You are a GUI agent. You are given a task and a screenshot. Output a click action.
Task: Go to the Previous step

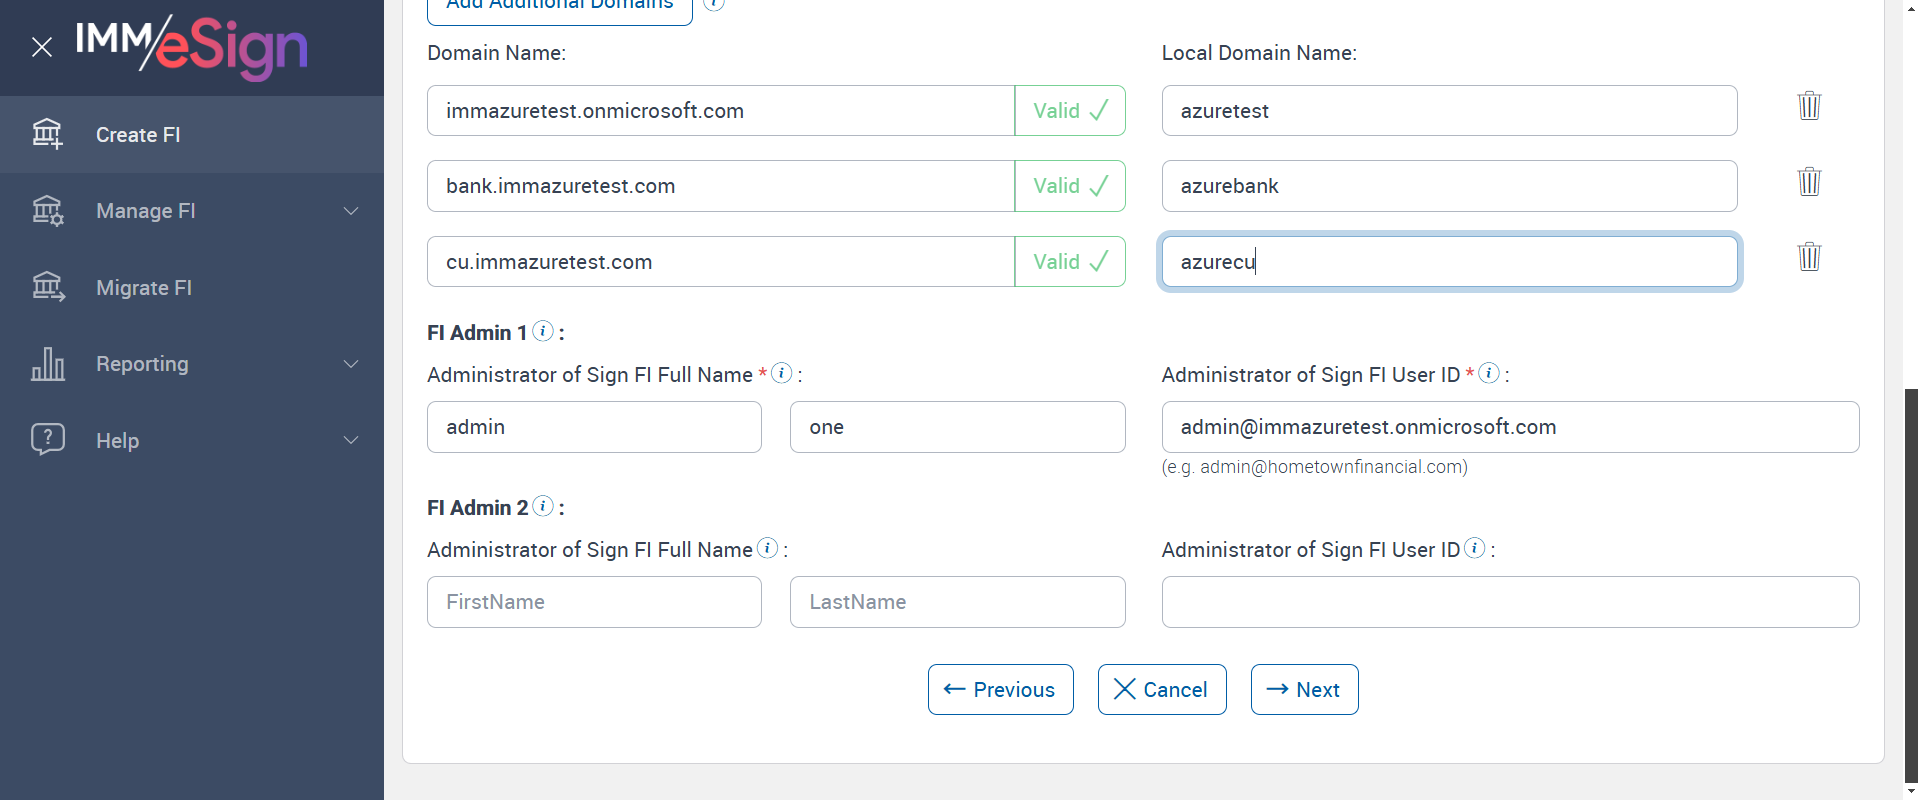pos(1000,690)
